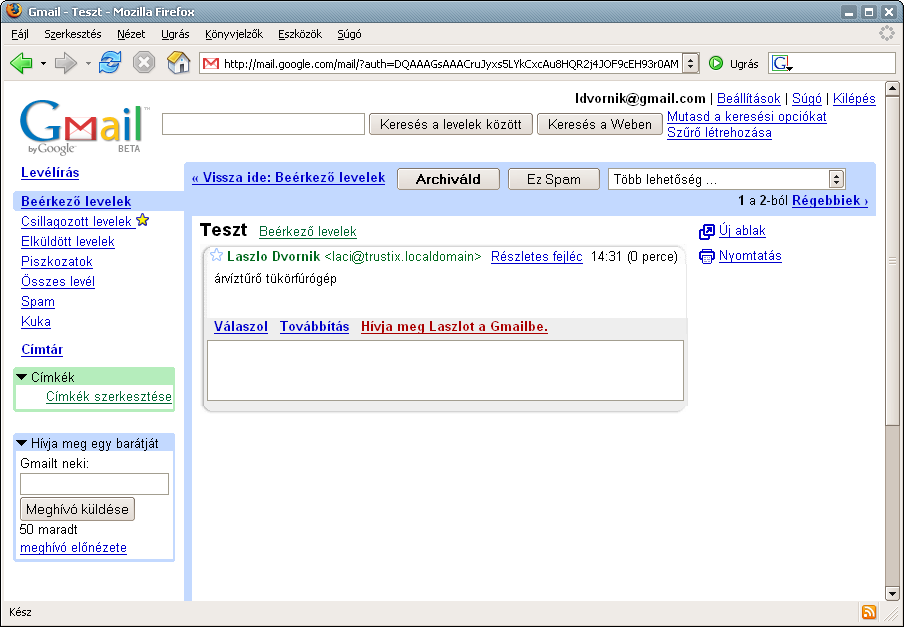904x627 pixels.
Task: Go to the Home page icon
Action: (178, 62)
